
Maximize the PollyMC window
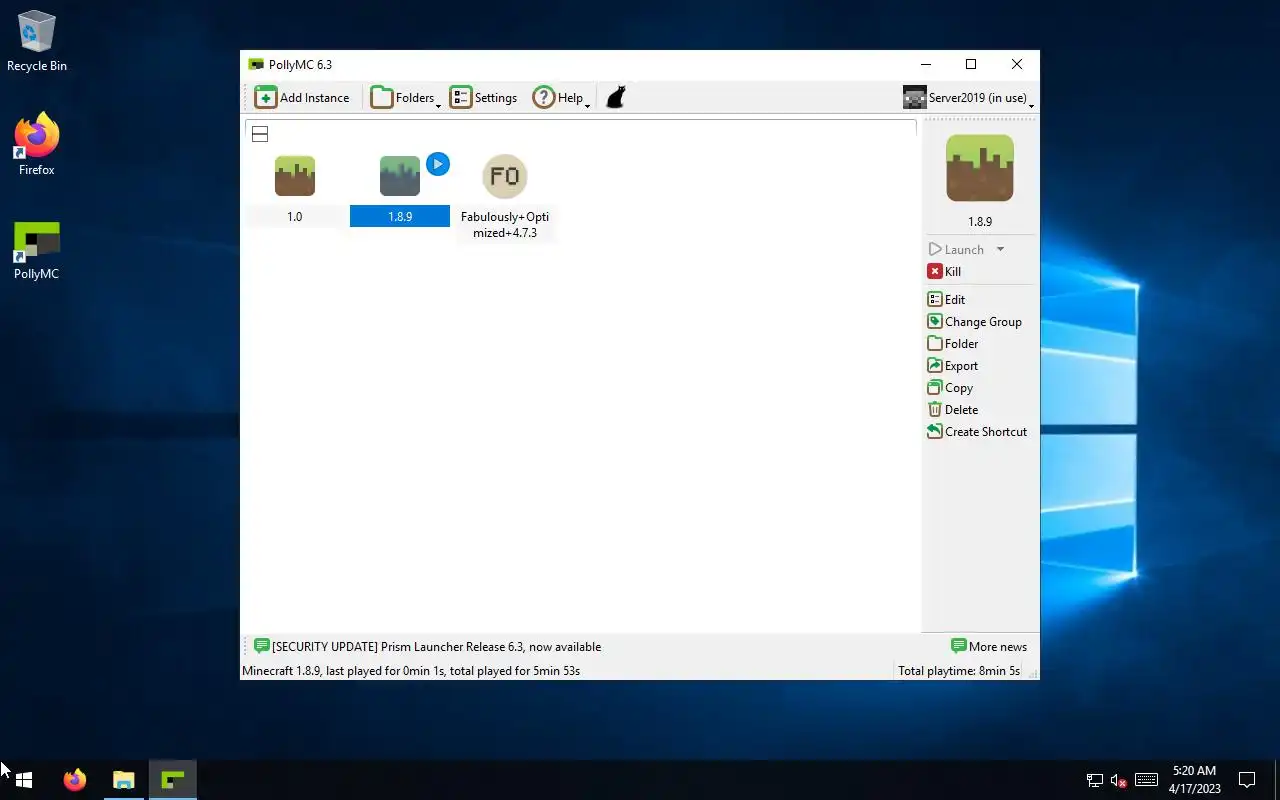point(970,64)
